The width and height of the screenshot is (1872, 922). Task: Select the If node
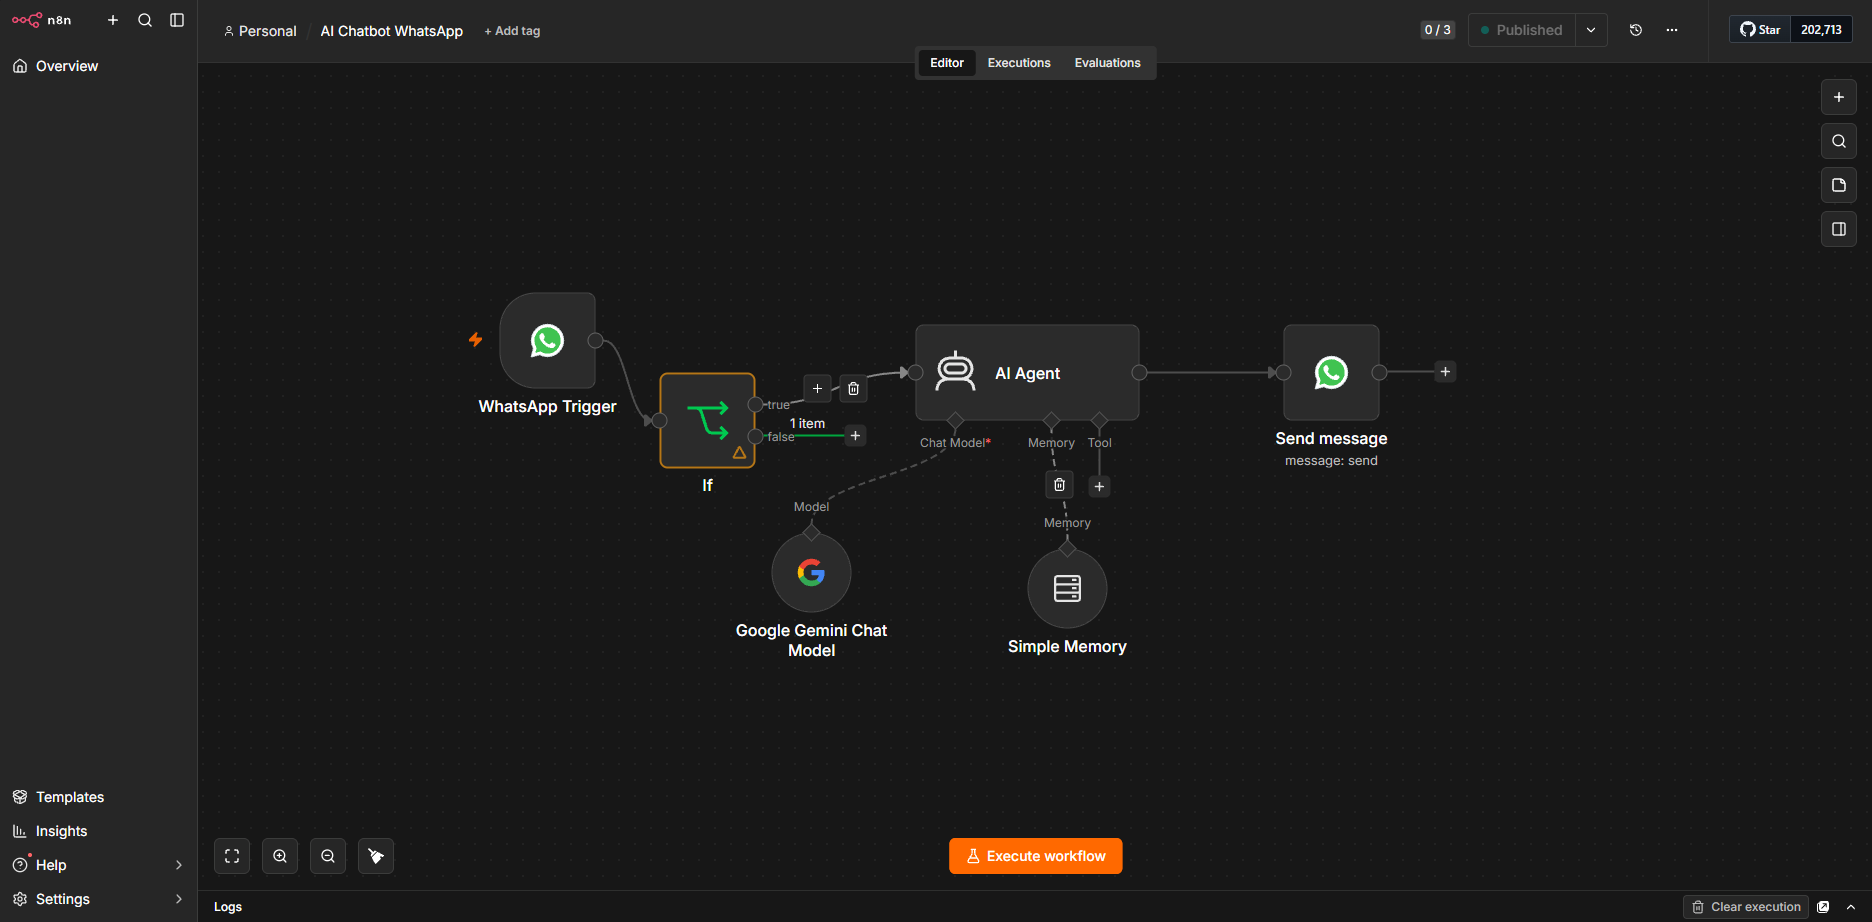[707, 420]
